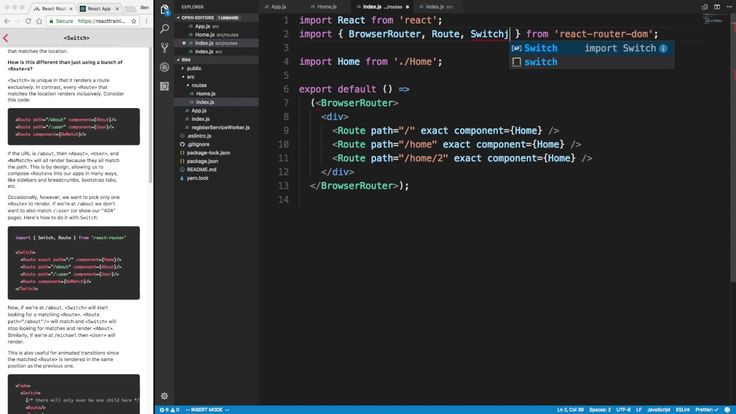Click the Chrome home button
This screenshot has height=414, width=736.
[x=39, y=21]
